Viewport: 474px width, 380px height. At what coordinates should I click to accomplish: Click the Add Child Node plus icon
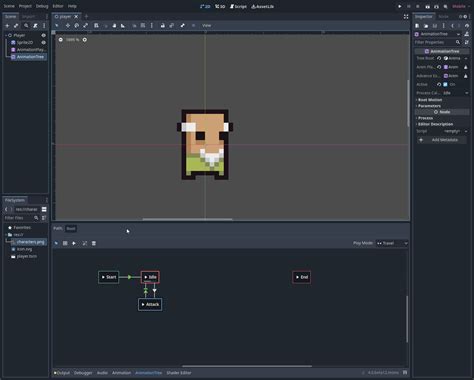click(x=7, y=26)
